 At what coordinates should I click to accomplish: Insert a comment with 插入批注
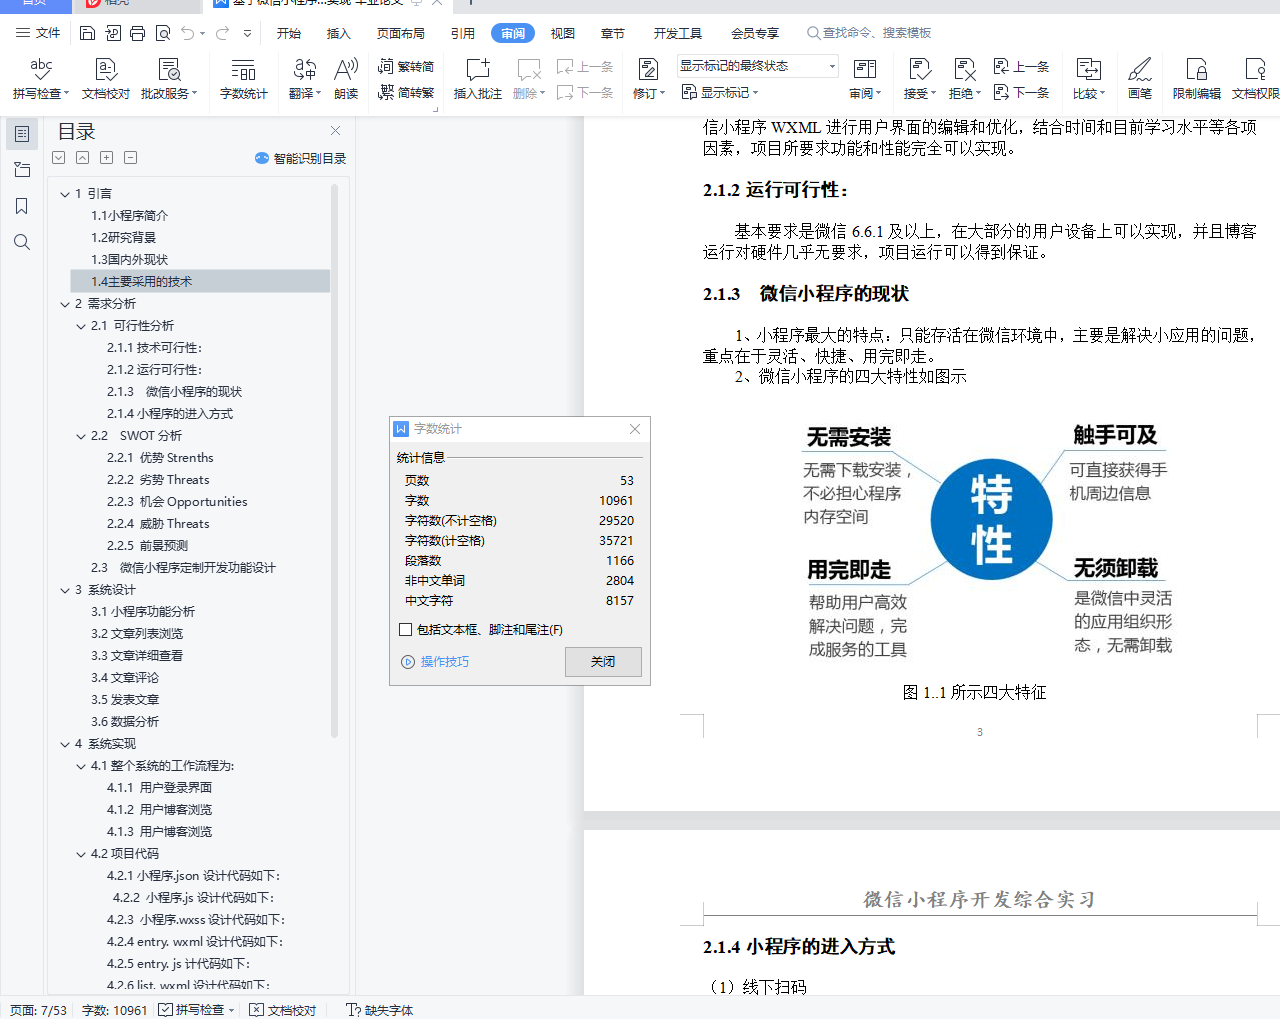(x=478, y=78)
